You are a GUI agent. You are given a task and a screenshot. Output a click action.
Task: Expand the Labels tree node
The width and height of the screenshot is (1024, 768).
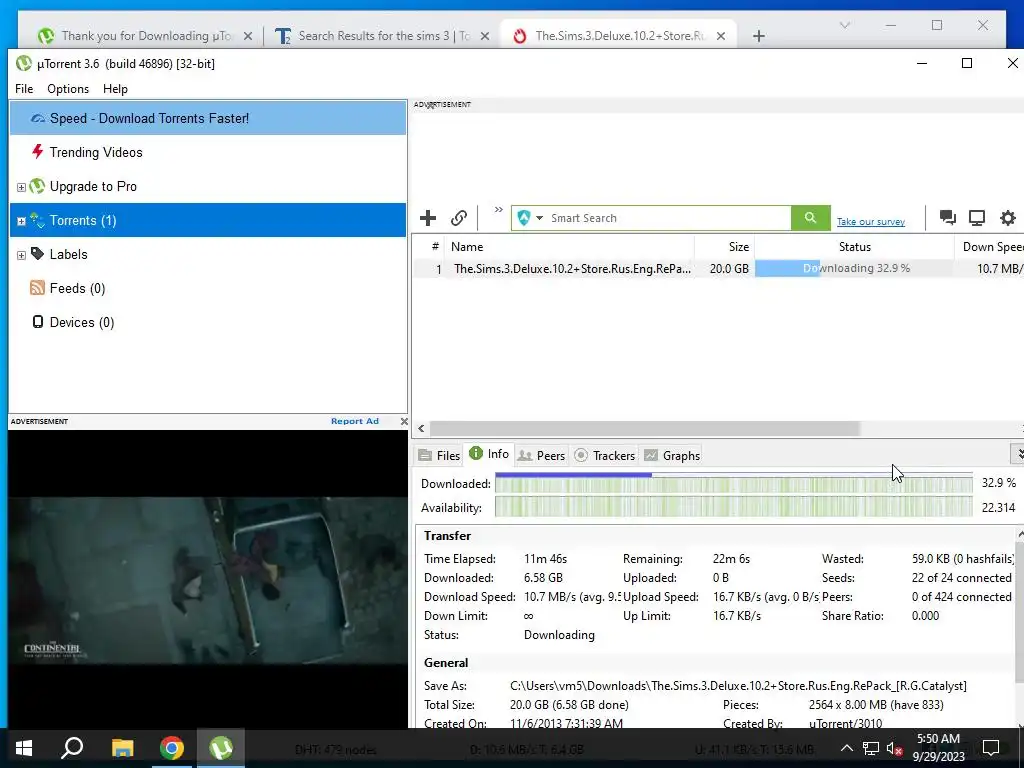tap(21, 255)
